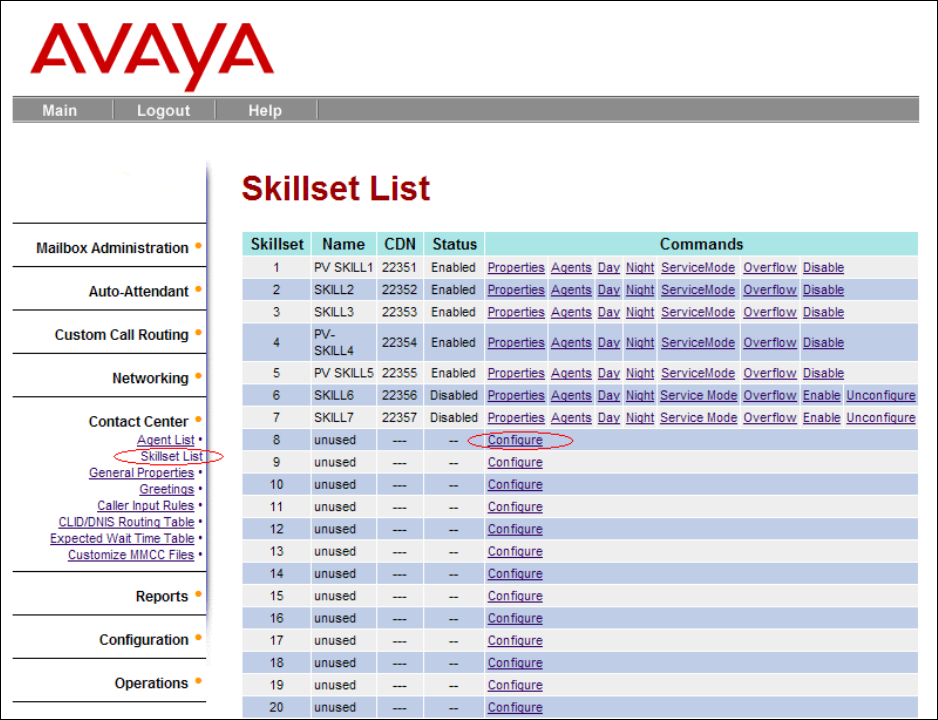Click the Commands column header
Screen dimensions: 938x720
click(701, 244)
